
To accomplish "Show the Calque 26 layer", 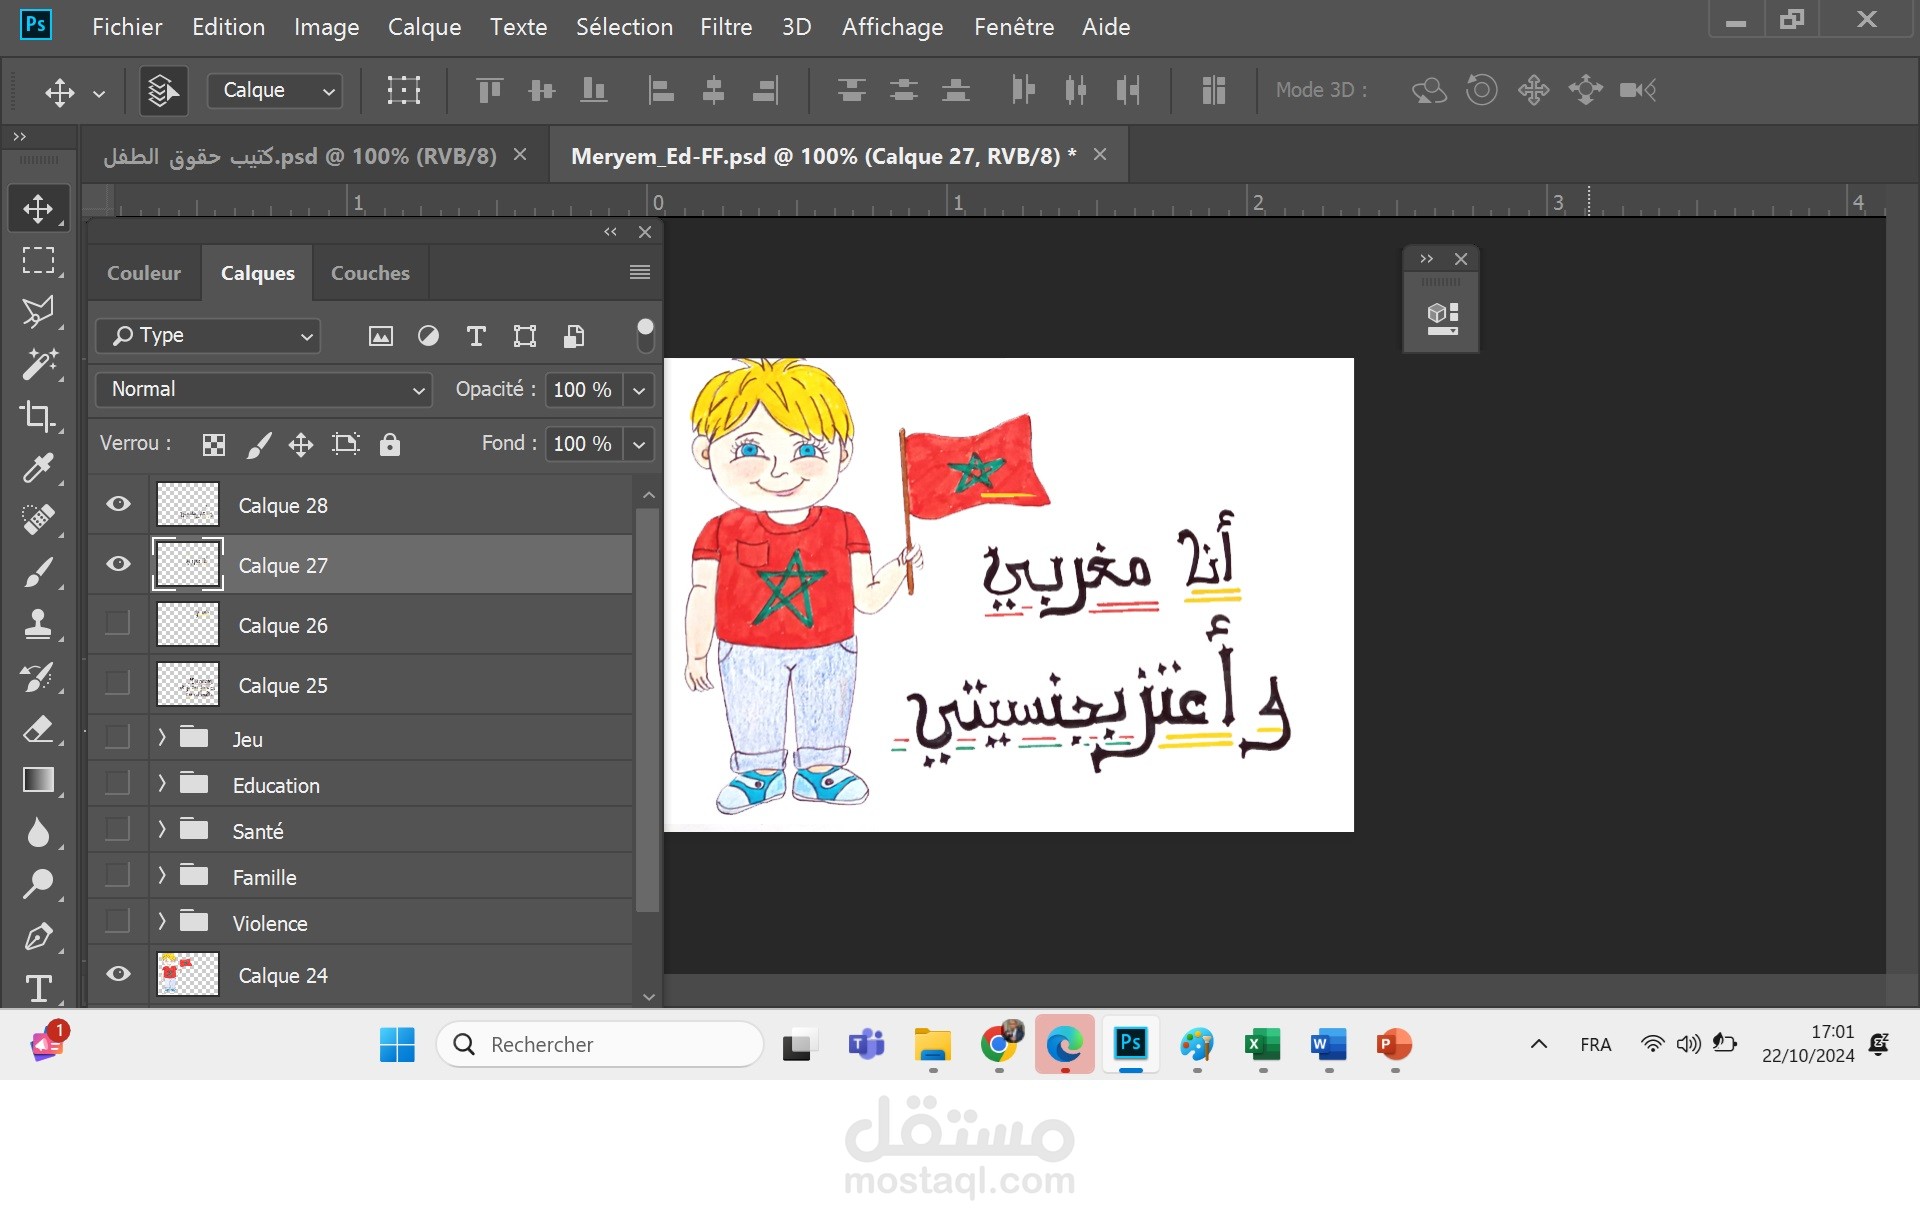I will coord(118,624).
